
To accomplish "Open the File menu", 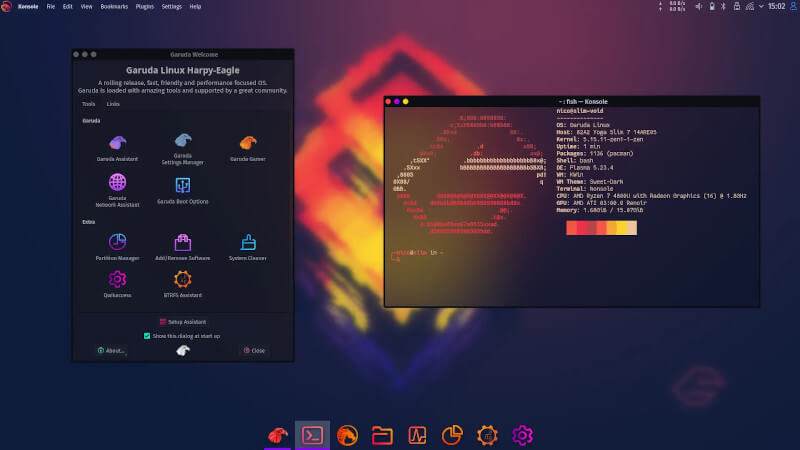I will (x=51, y=7).
